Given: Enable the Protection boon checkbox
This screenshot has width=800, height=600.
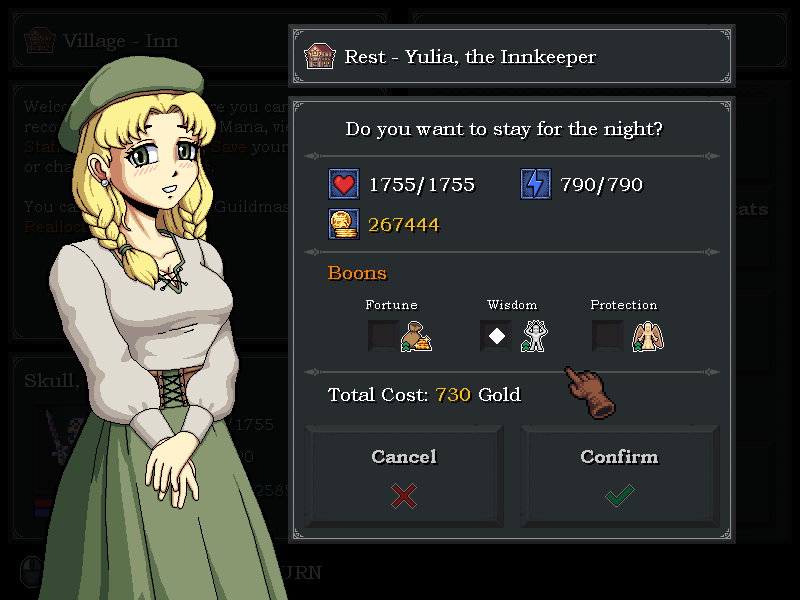Looking at the screenshot, I should click(608, 336).
